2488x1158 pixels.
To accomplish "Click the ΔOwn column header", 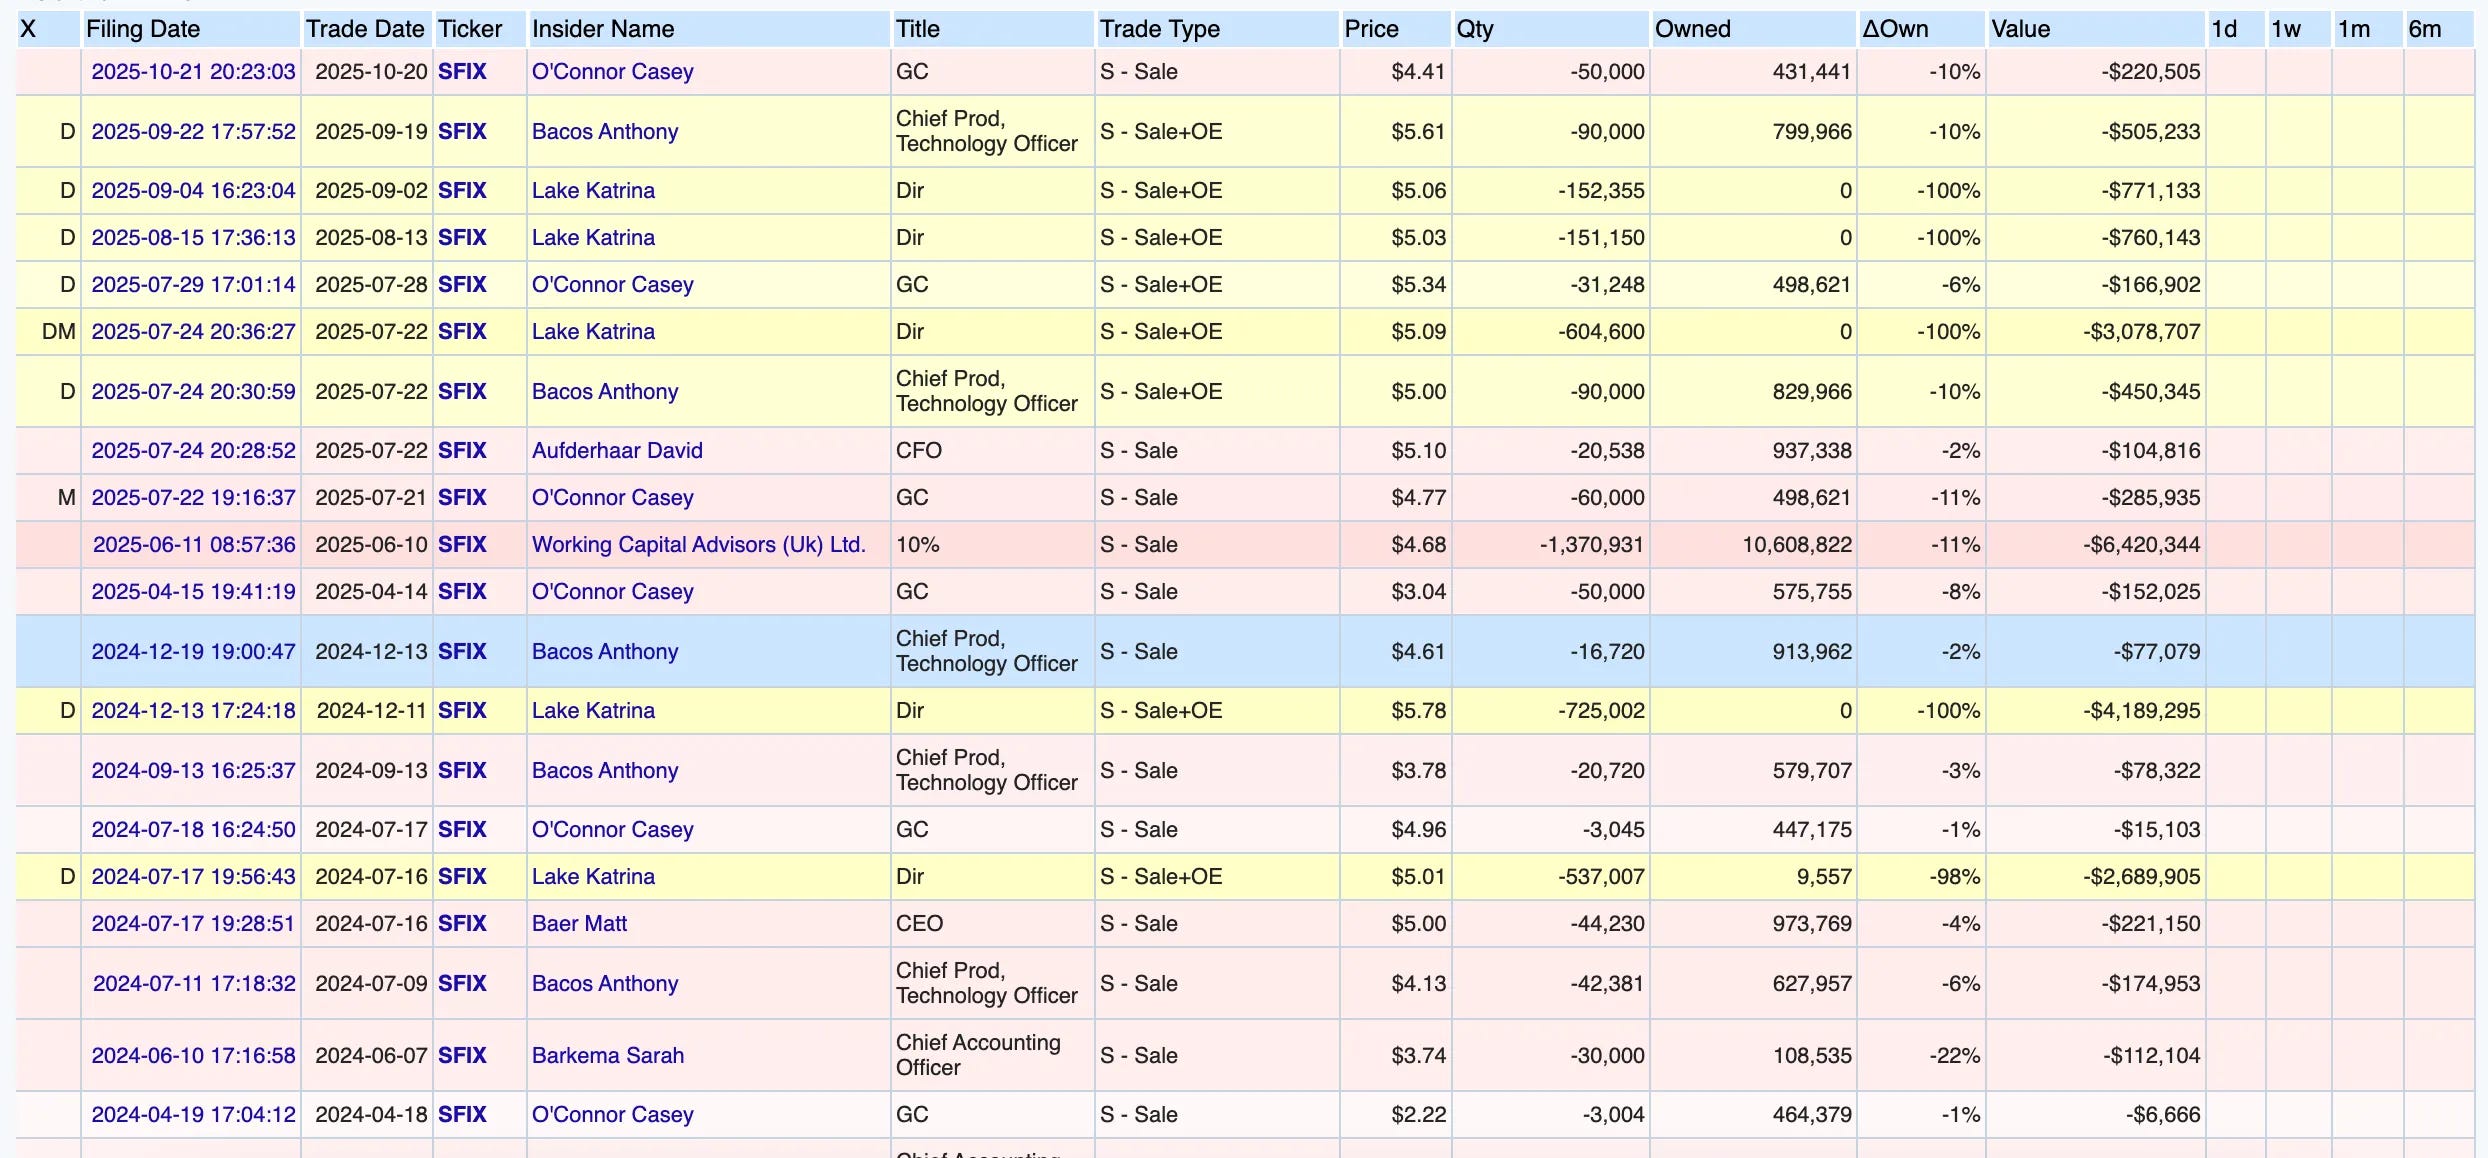I will coord(1895,29).
